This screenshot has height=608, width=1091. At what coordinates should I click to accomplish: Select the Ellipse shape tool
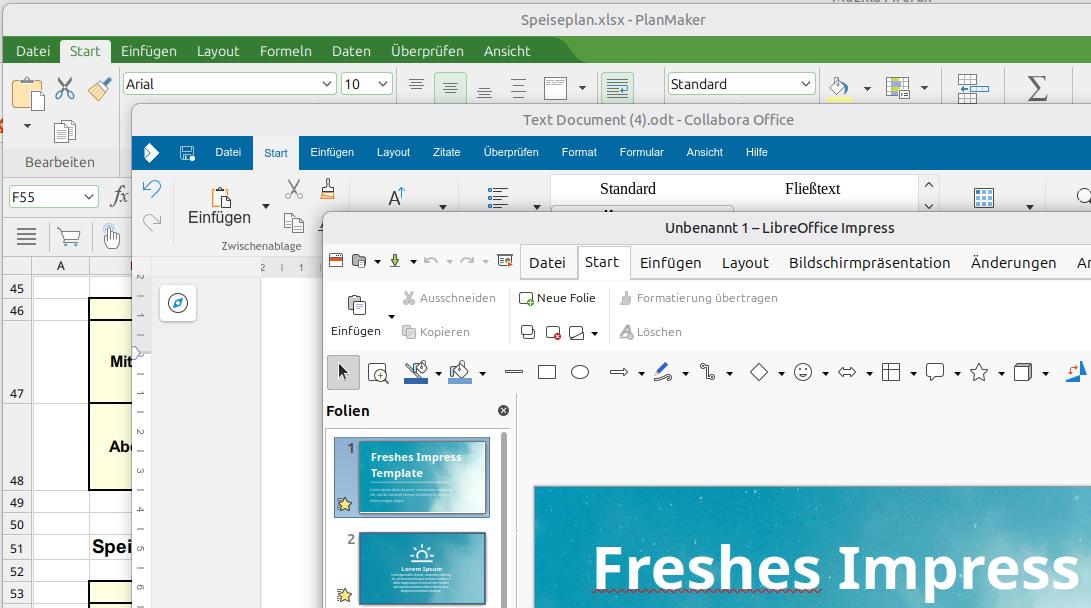[x=580, y=372]
